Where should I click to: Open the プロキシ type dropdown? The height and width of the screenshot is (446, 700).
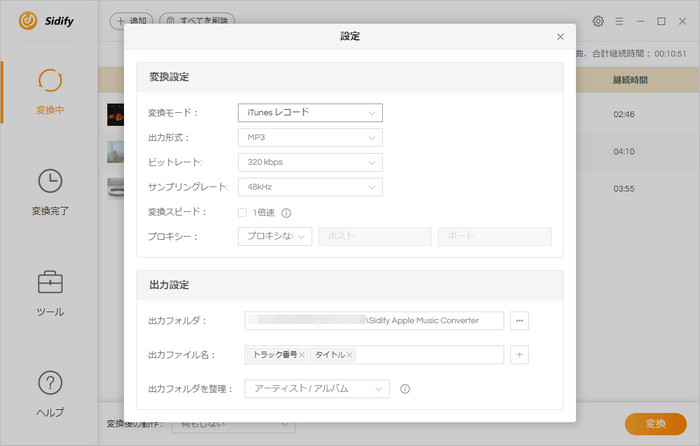click(x=275, y=237)
